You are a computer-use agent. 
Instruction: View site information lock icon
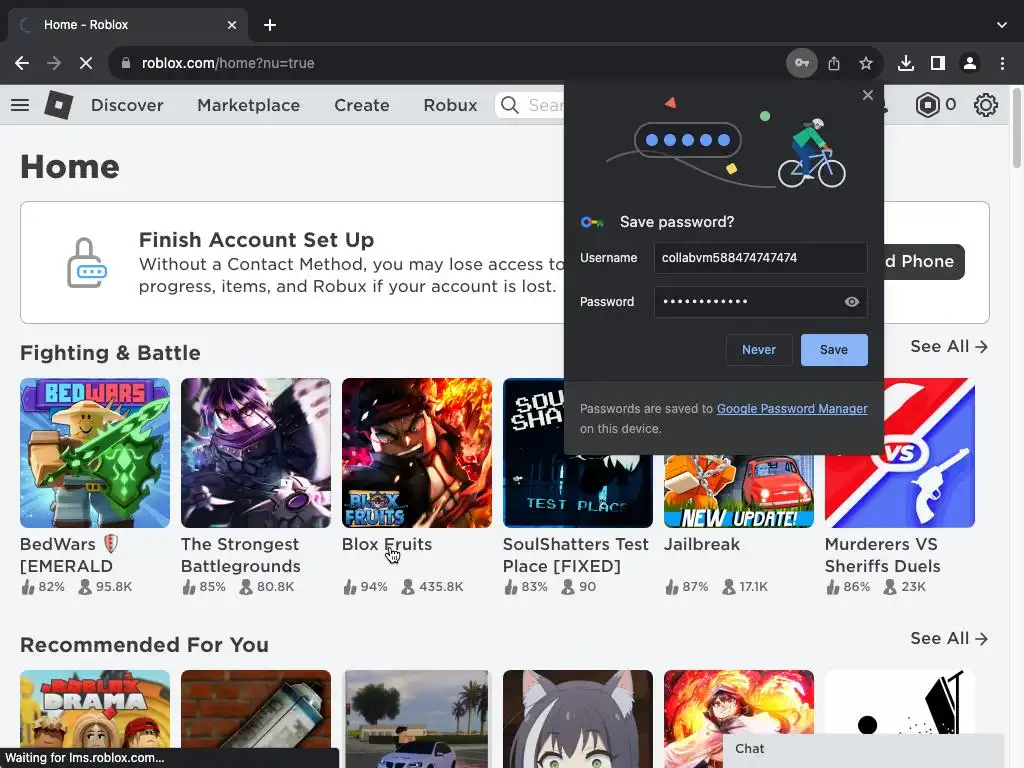(126, 63)
